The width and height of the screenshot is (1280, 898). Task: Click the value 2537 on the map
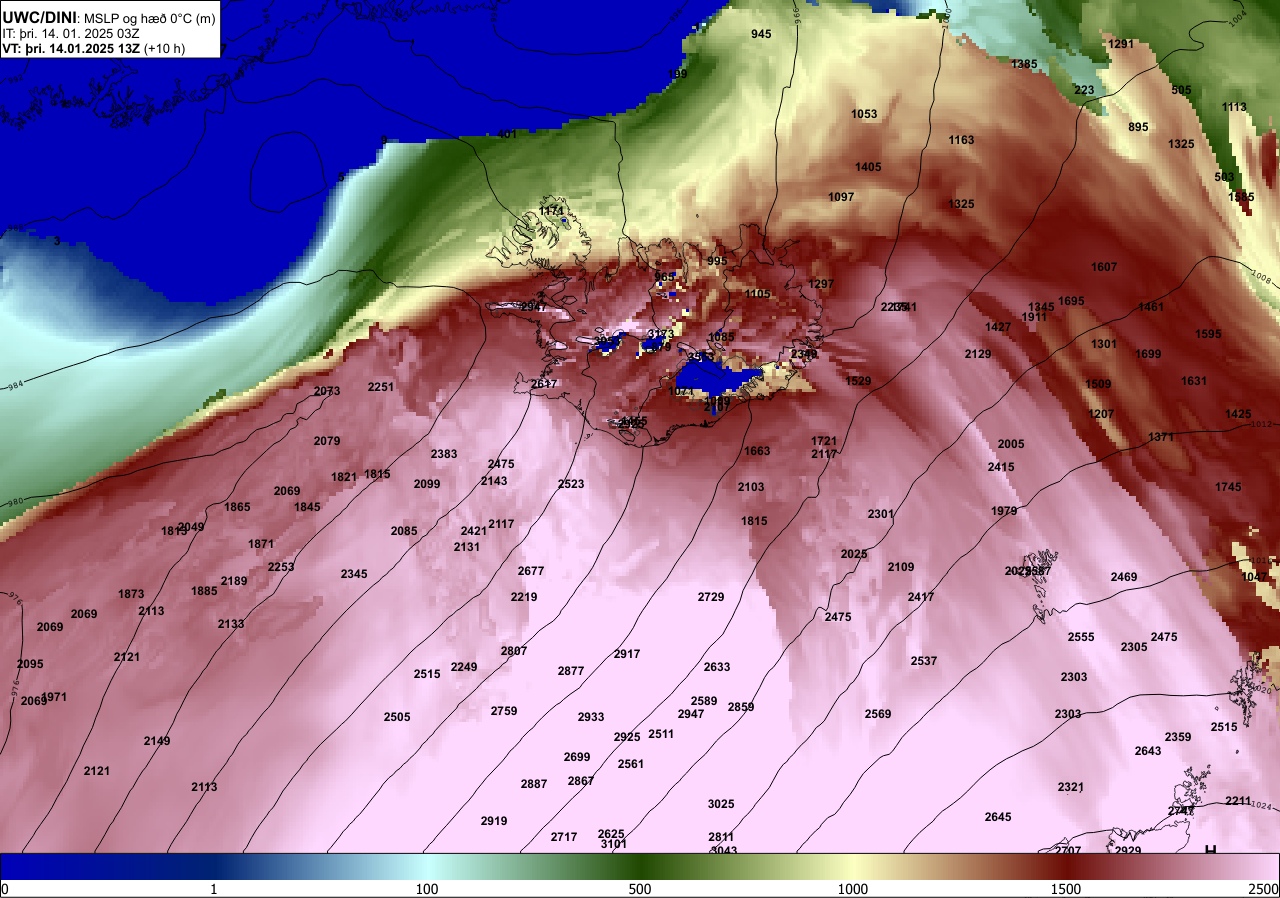point(924,661)
